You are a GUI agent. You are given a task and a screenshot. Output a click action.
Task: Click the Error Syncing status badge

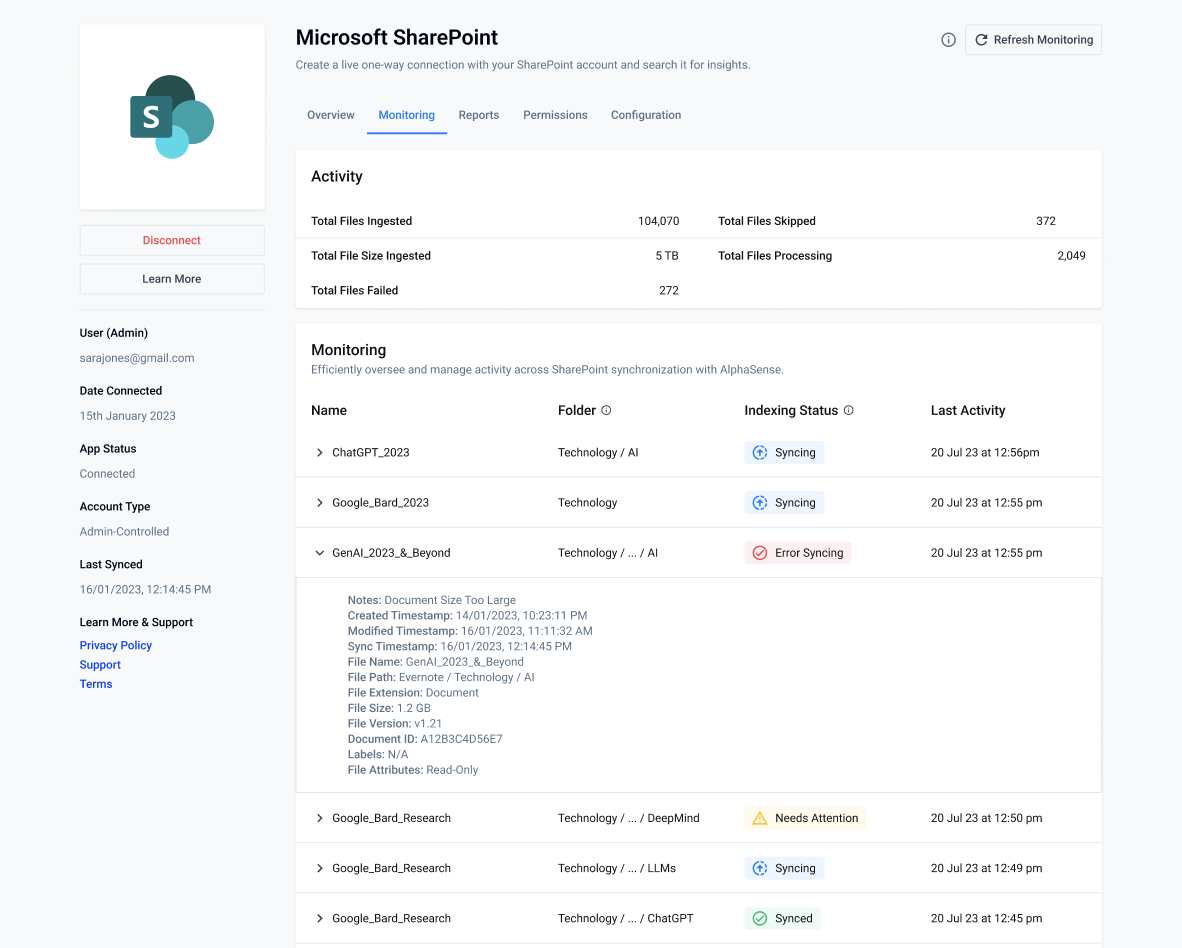[798, 552]
